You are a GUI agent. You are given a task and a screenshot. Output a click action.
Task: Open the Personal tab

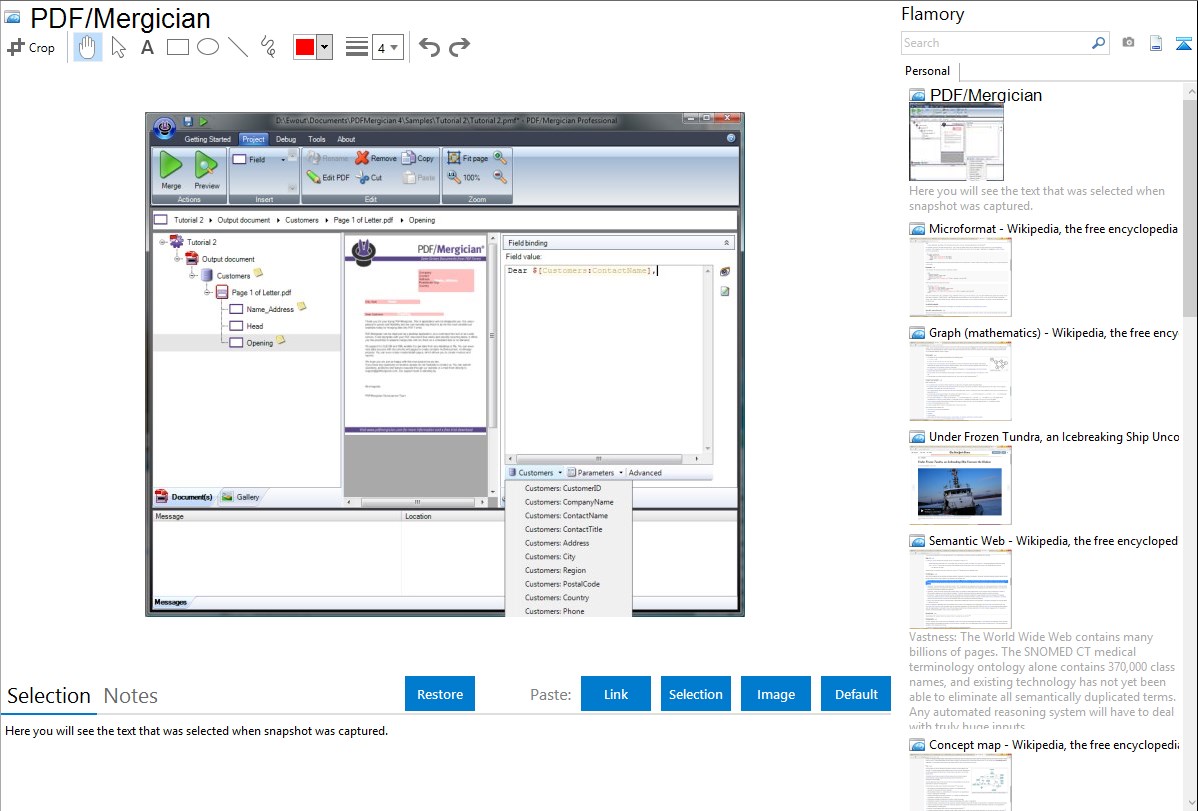928,70
